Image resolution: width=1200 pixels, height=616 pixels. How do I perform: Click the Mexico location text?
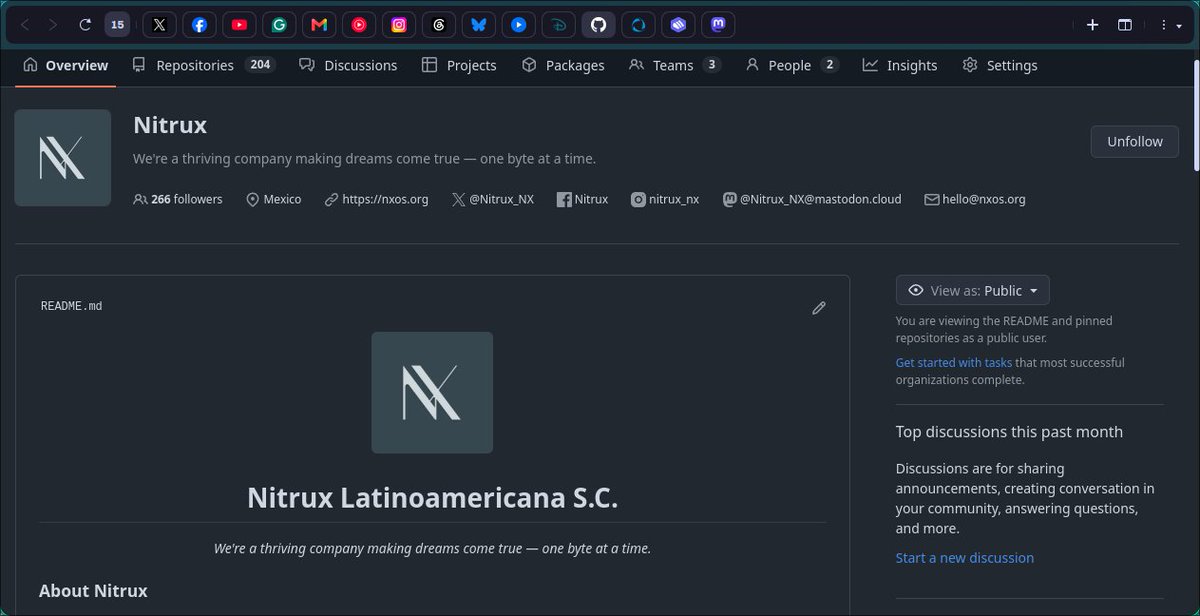[282, 199]
